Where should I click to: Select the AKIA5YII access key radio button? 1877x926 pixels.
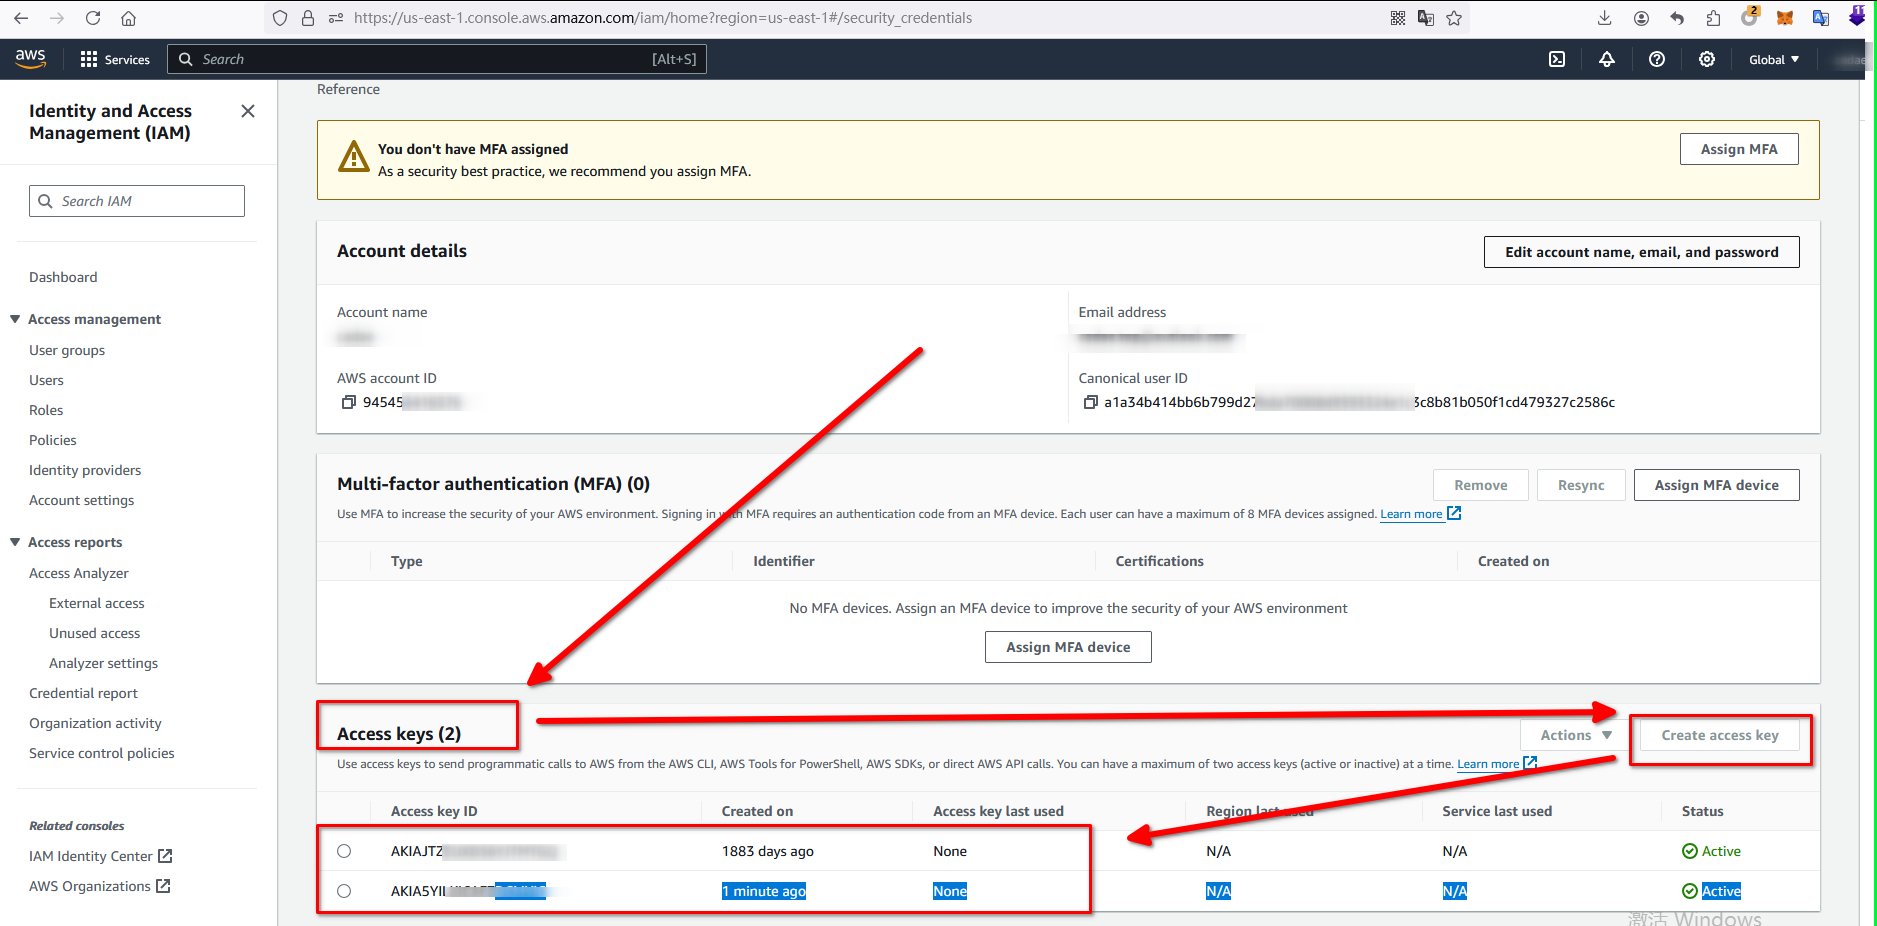[344, 891]
